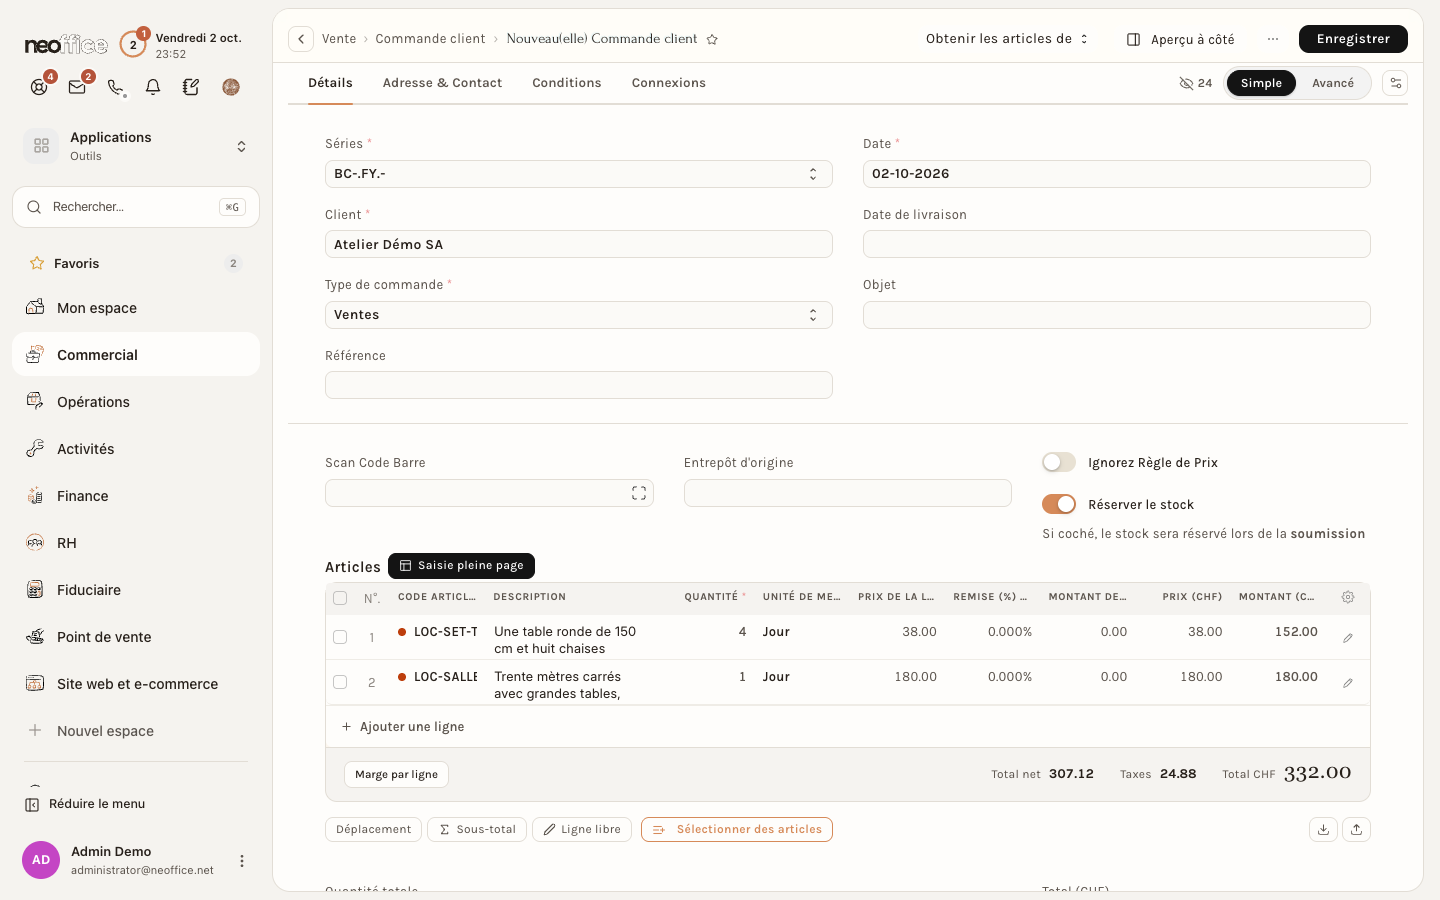Show the 24 hidden fields
This screenshot has width=1440, height=900.
coord(1195,83)
